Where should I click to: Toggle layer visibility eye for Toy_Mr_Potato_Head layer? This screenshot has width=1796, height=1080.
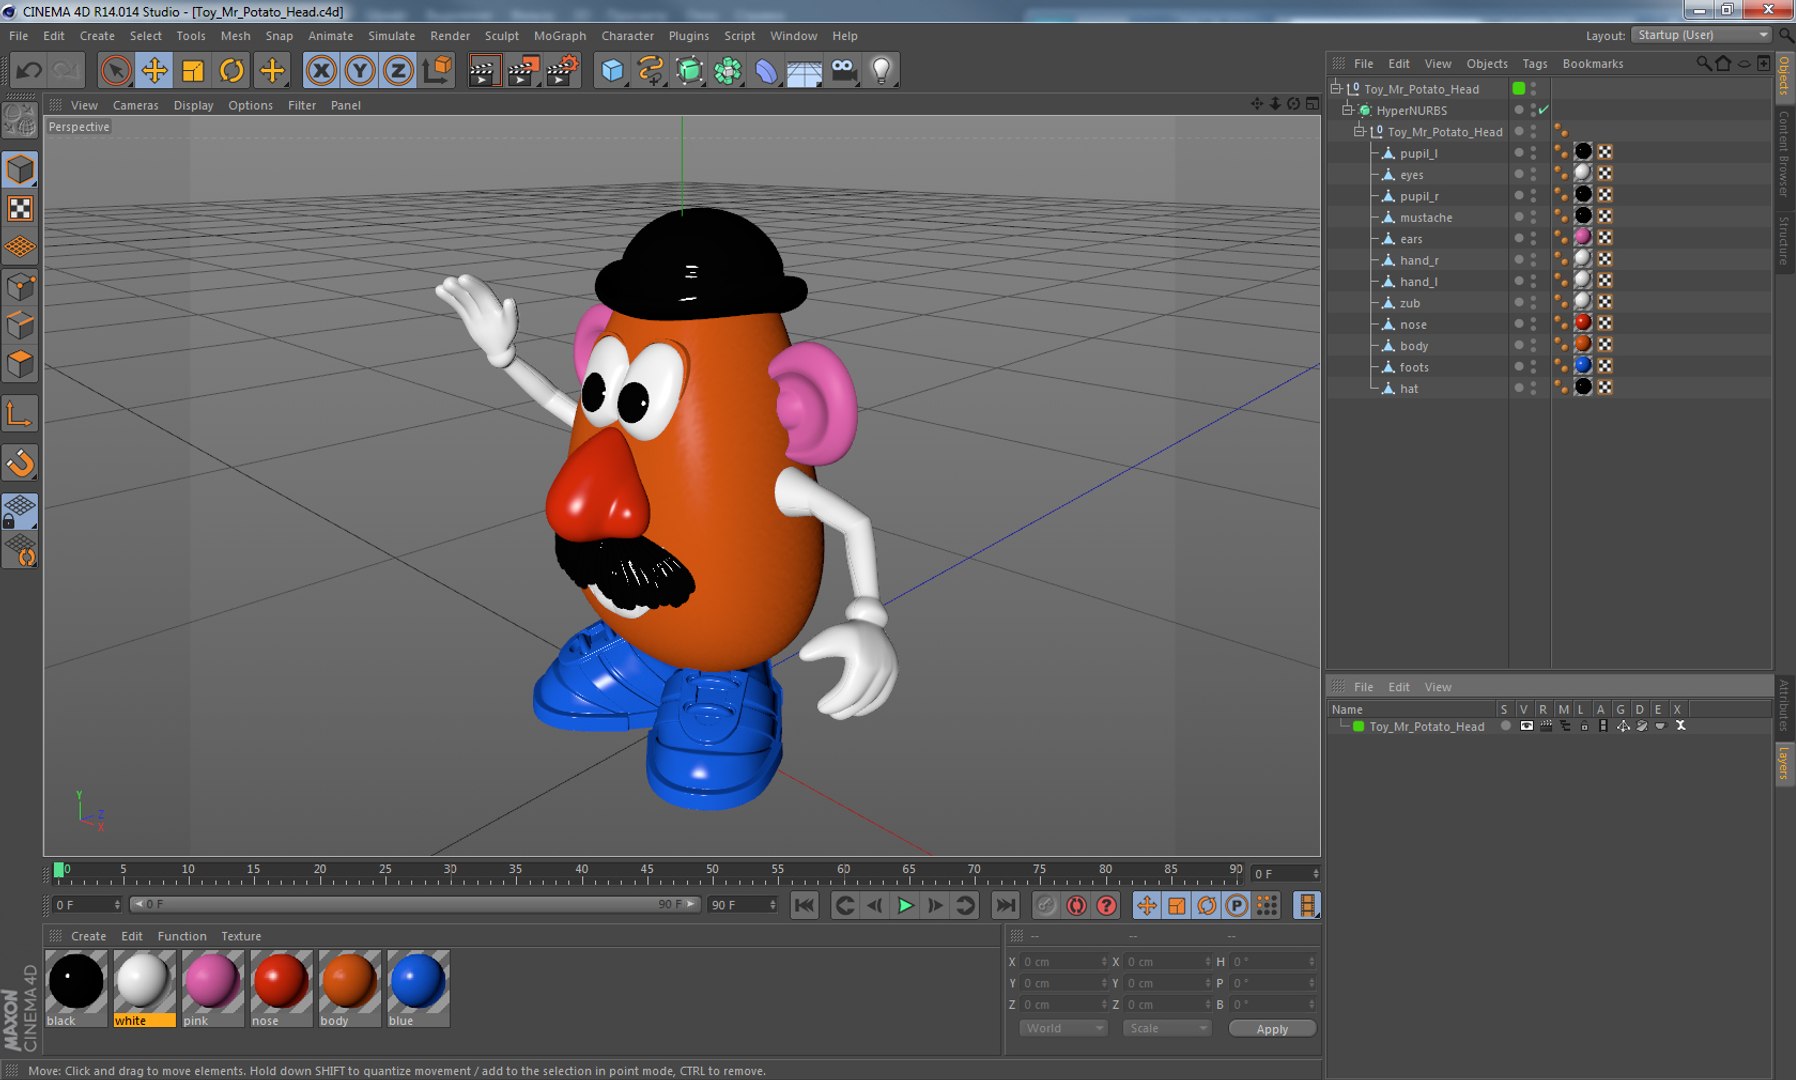(x=1525, y=726)
